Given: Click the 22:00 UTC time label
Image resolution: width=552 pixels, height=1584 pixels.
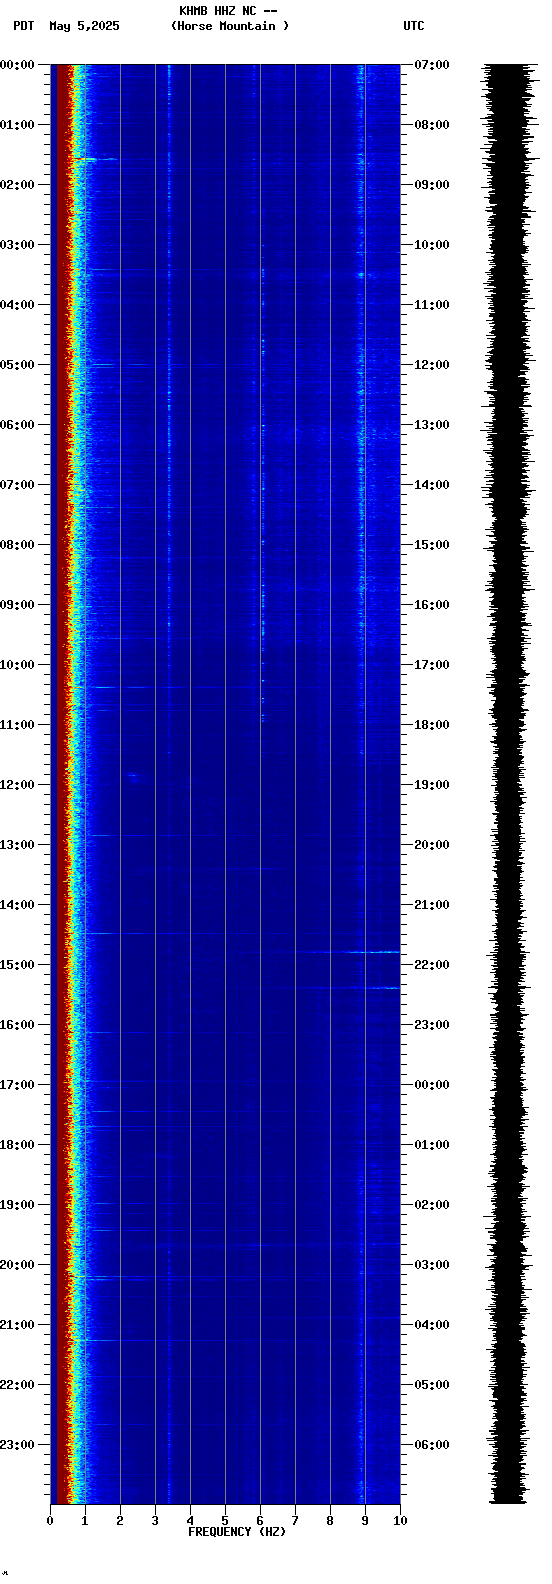Looking at the screenshot, I should [432, 965].
